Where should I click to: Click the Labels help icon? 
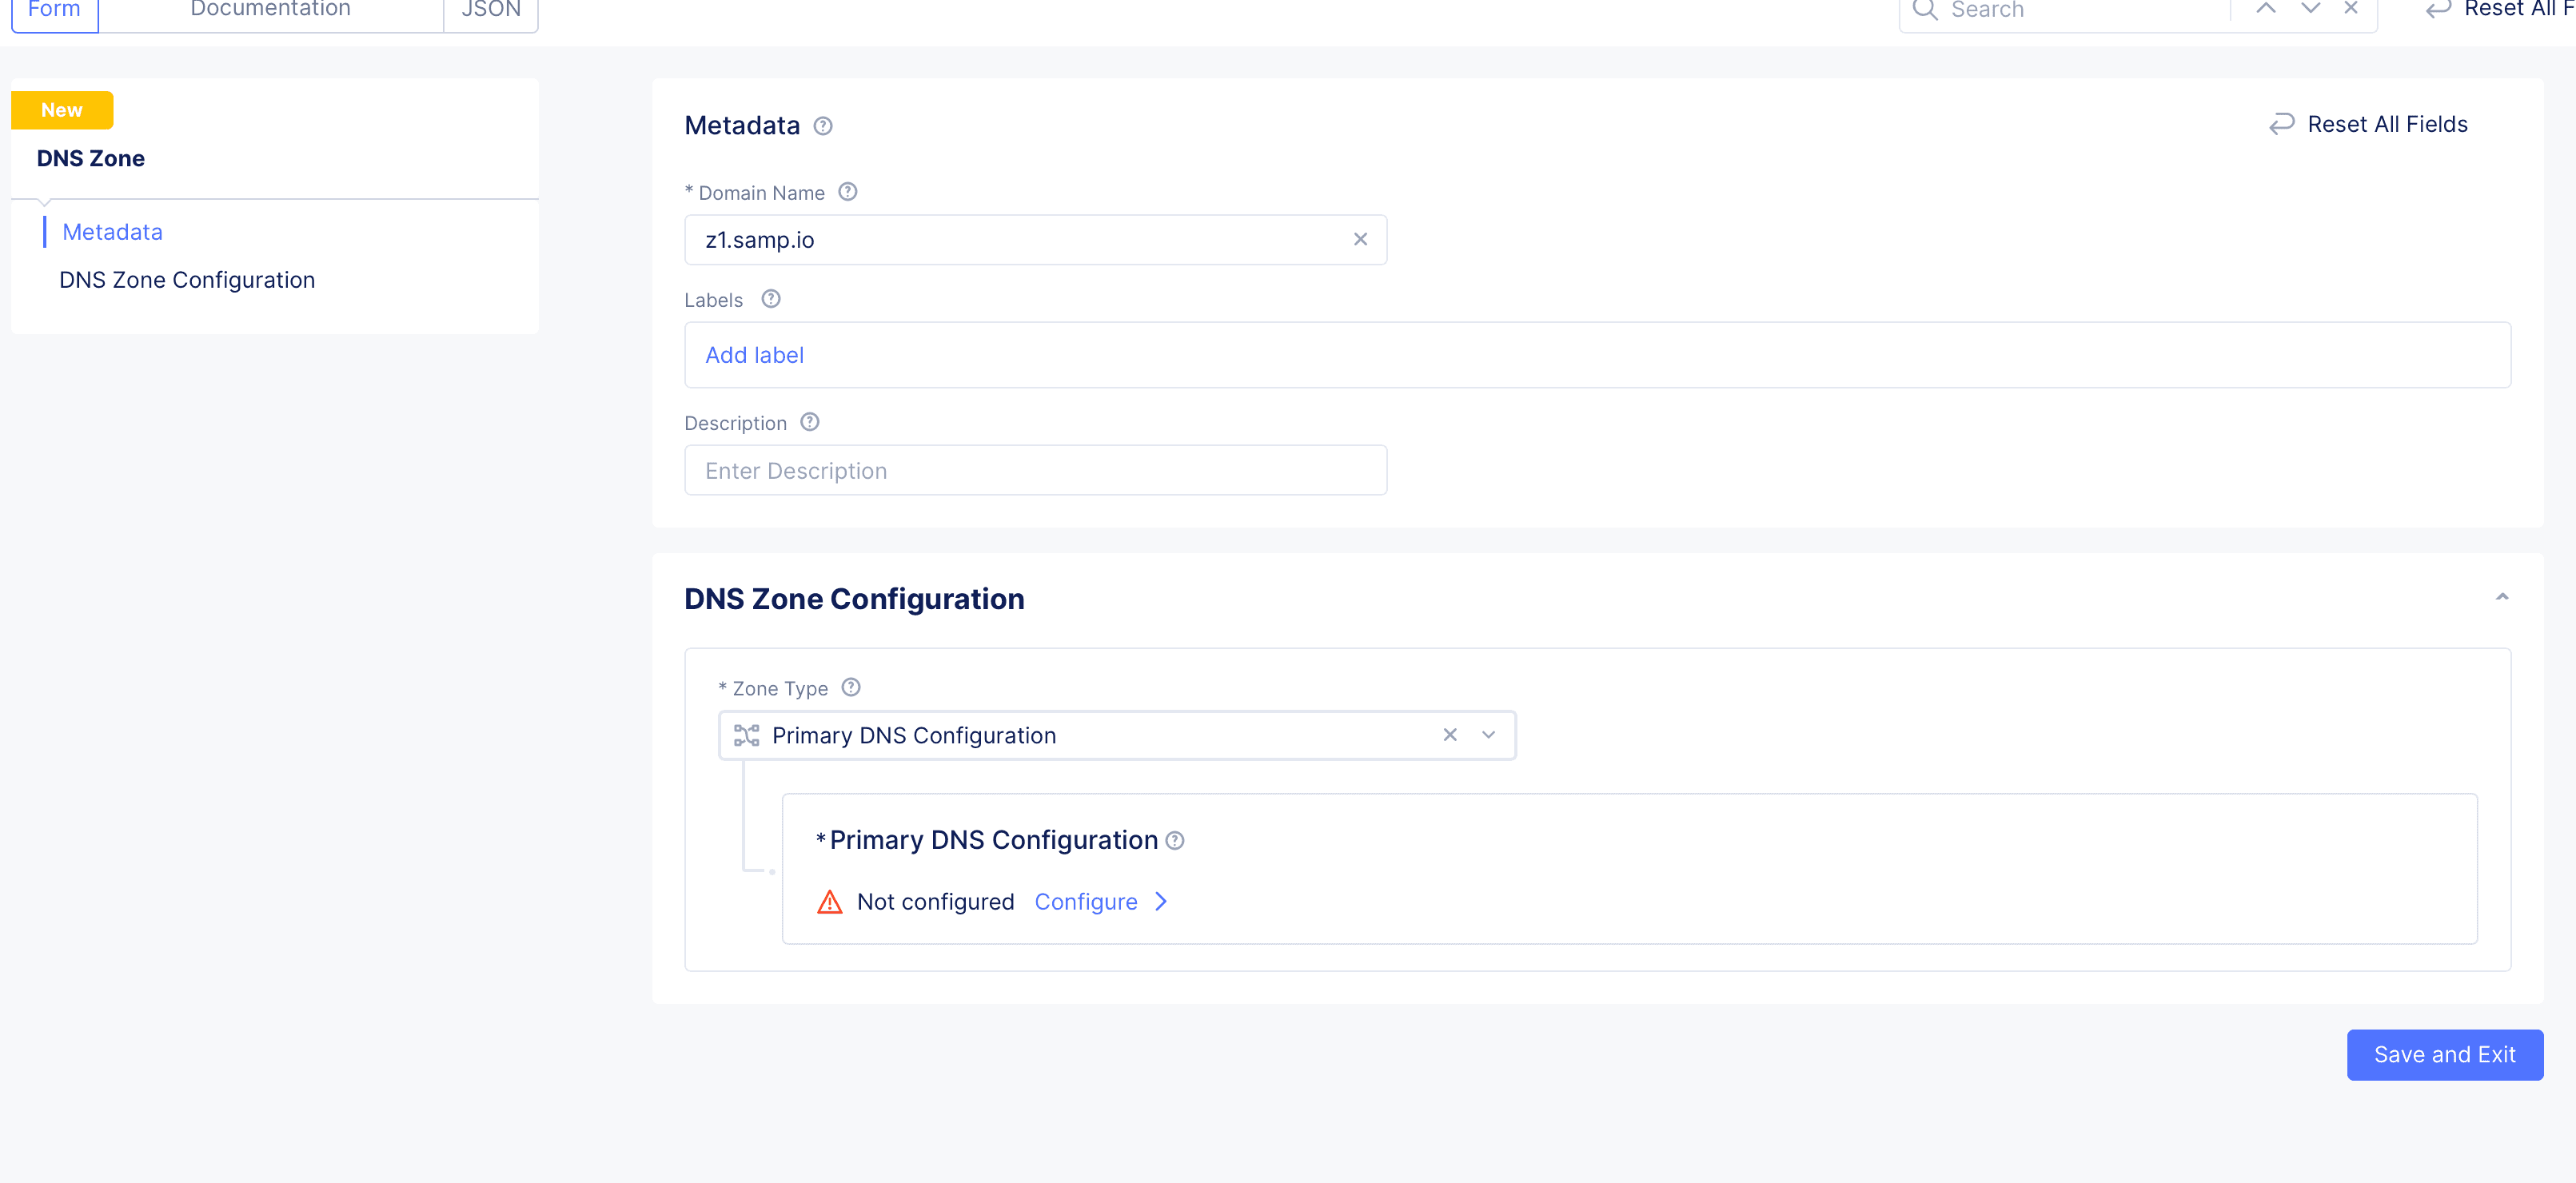(x=770, y=299)
